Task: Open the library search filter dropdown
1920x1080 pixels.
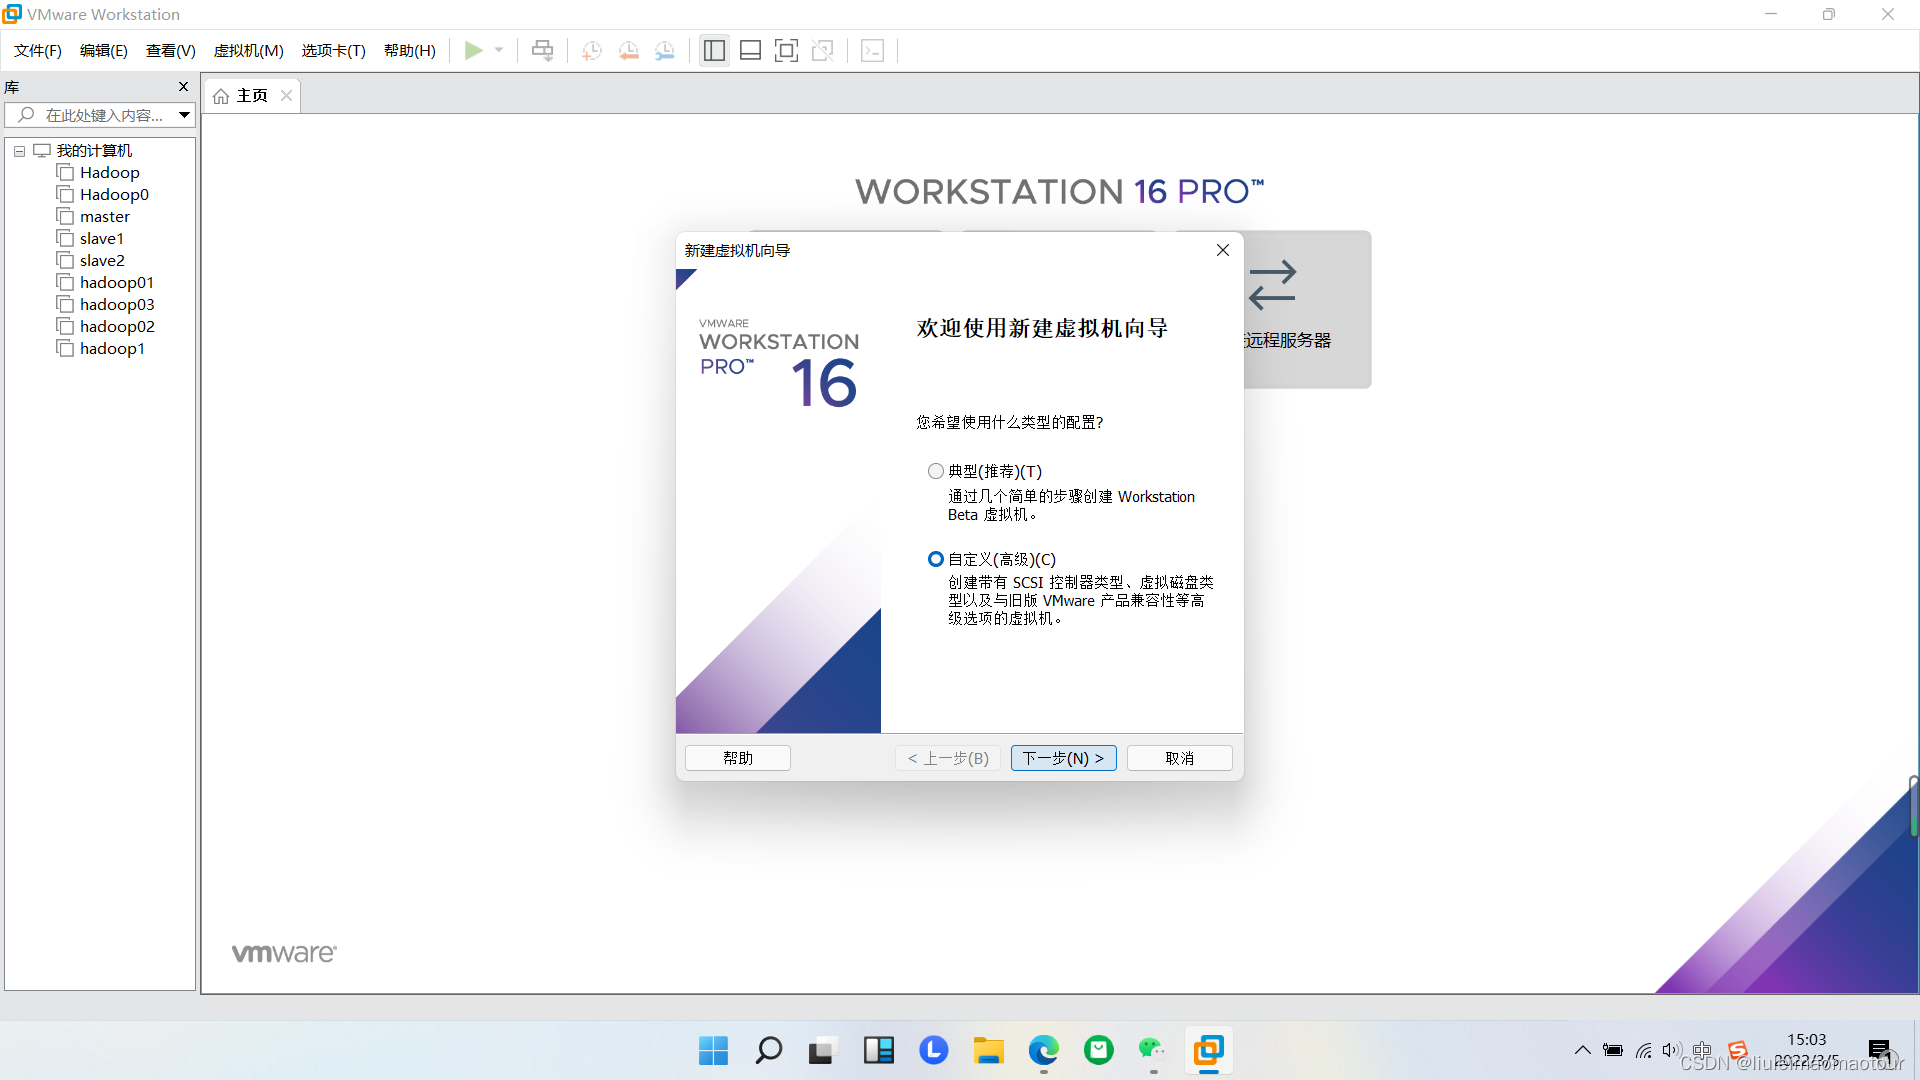Action: click(185, 115)
